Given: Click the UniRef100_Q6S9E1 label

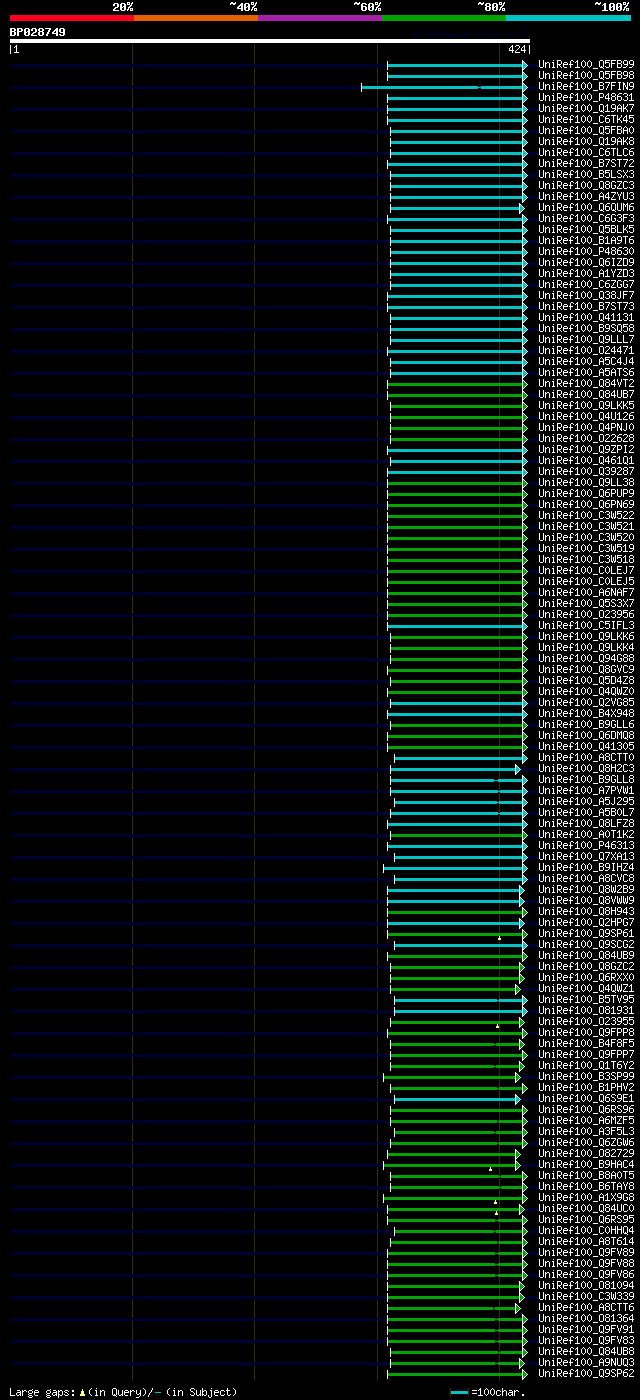Looking at the screenshot, I should [586, 1098].
